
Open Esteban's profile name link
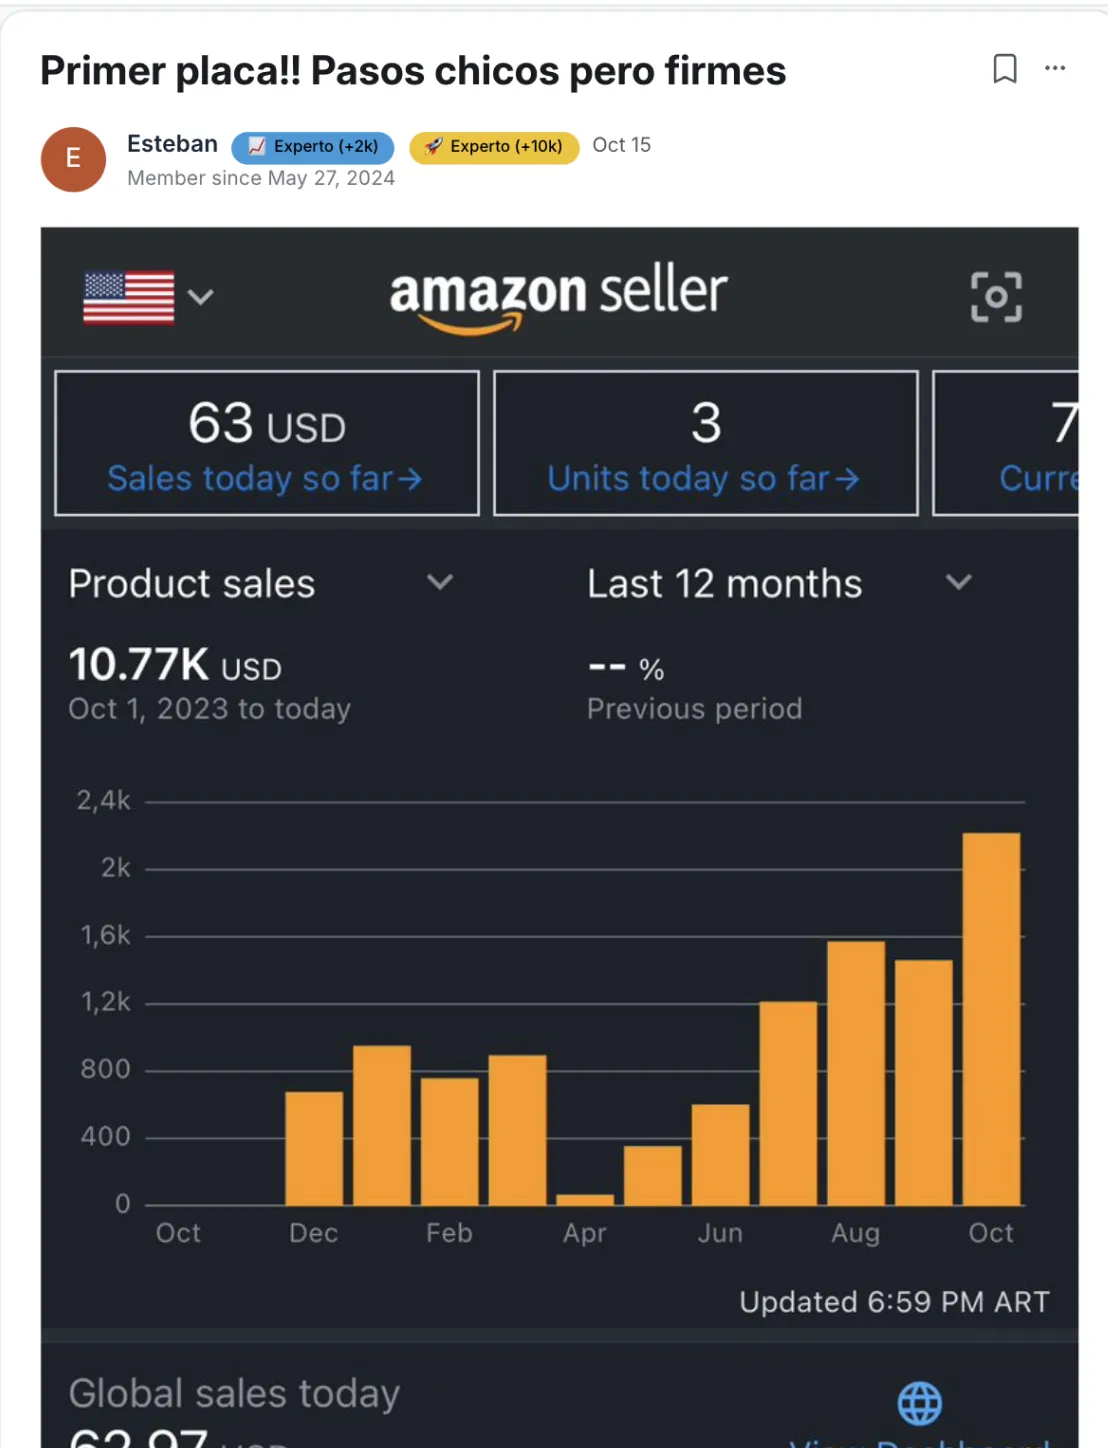pos(172,144)
